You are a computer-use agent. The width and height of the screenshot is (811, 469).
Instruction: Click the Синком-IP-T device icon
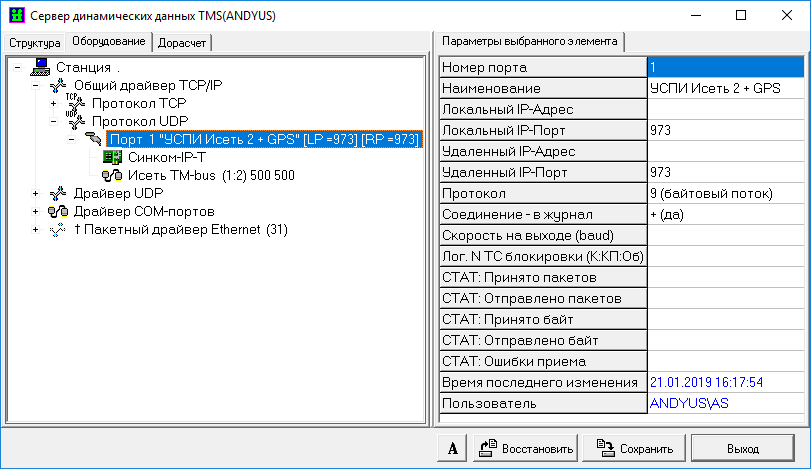(x=112, y=157)
